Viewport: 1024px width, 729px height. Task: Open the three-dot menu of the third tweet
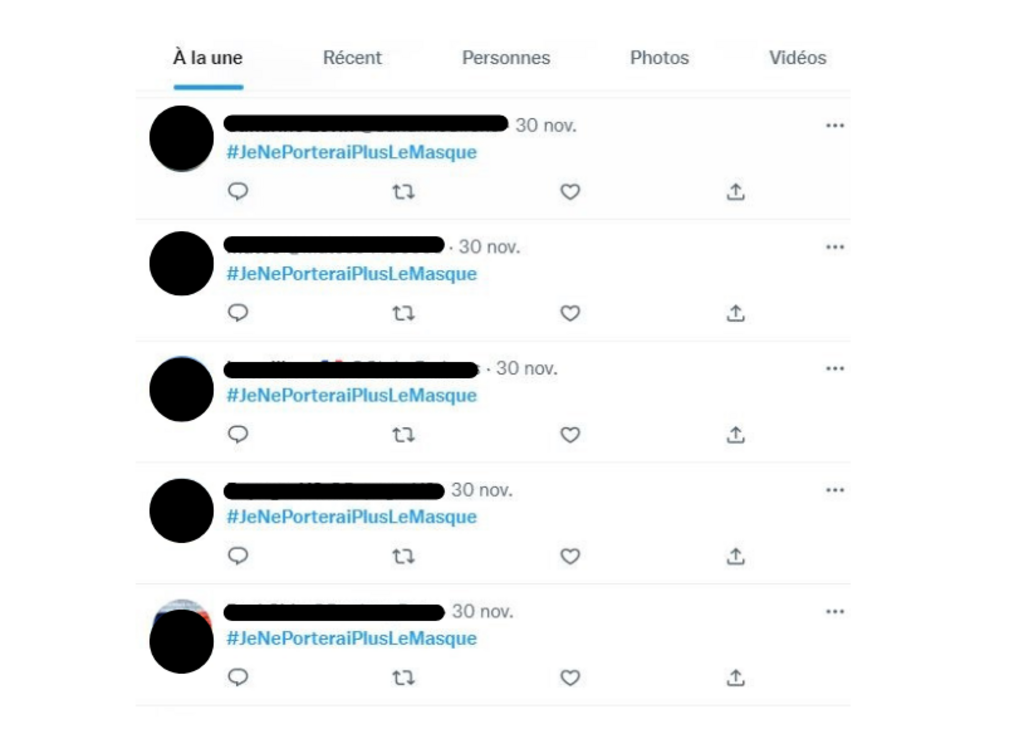pyautogui.click(x=835, y=368)
